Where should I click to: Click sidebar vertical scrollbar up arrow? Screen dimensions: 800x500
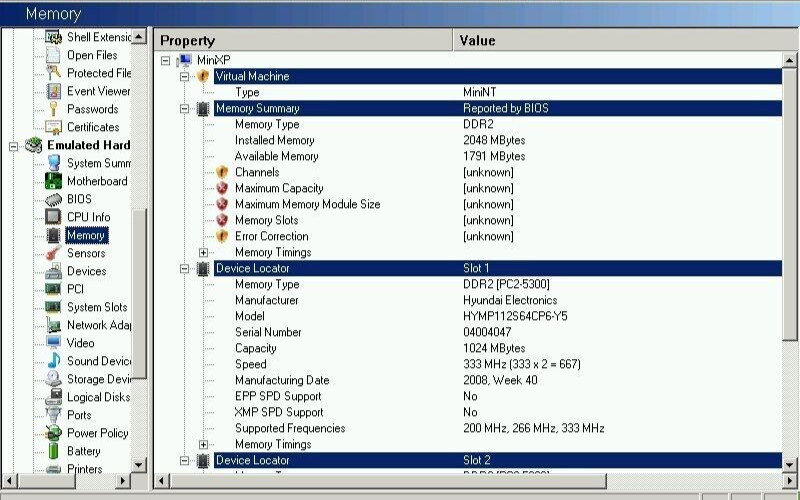[139, 36]
